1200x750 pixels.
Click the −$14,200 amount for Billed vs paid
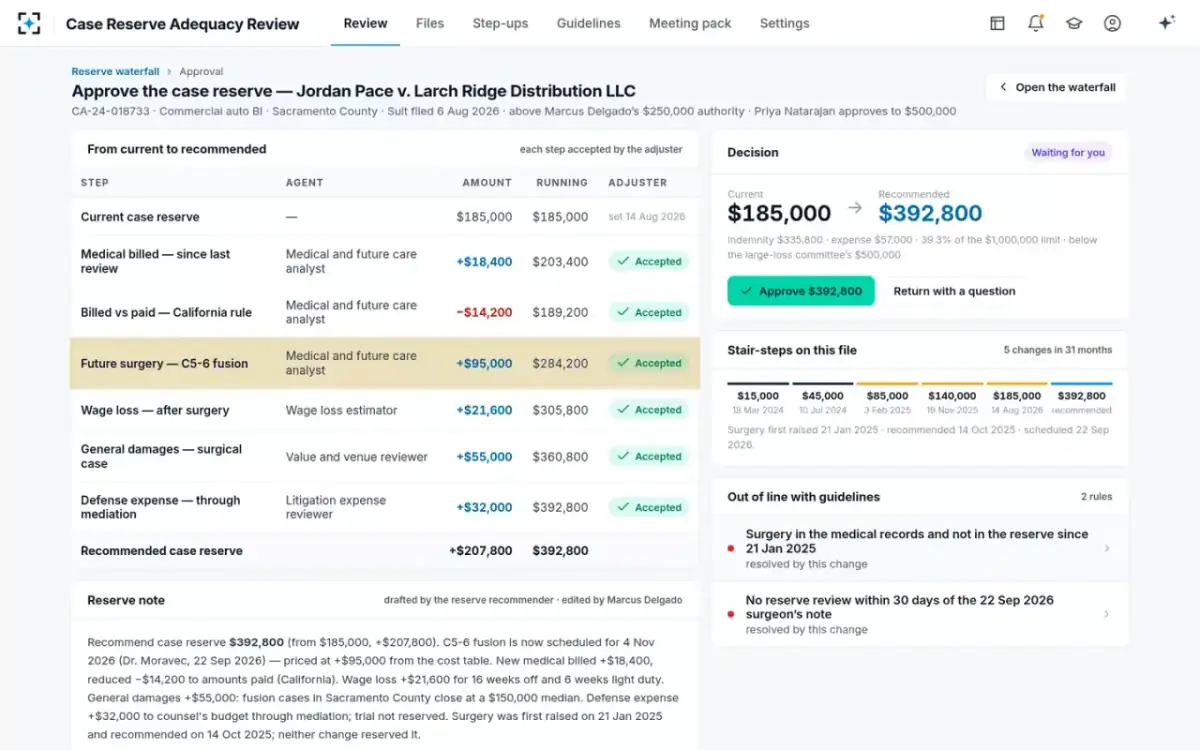[x=484, y=313]
